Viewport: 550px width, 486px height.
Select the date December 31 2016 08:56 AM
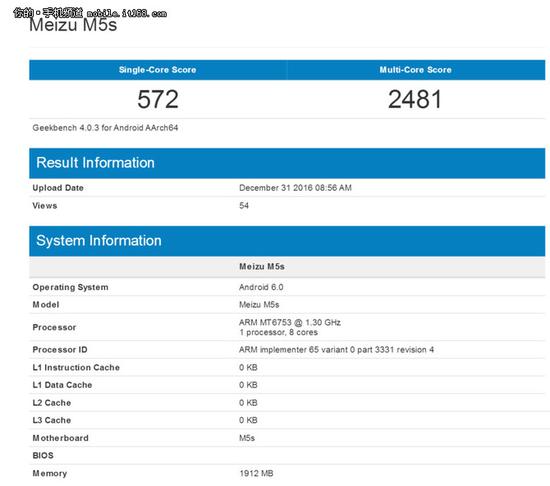[295, 188]
